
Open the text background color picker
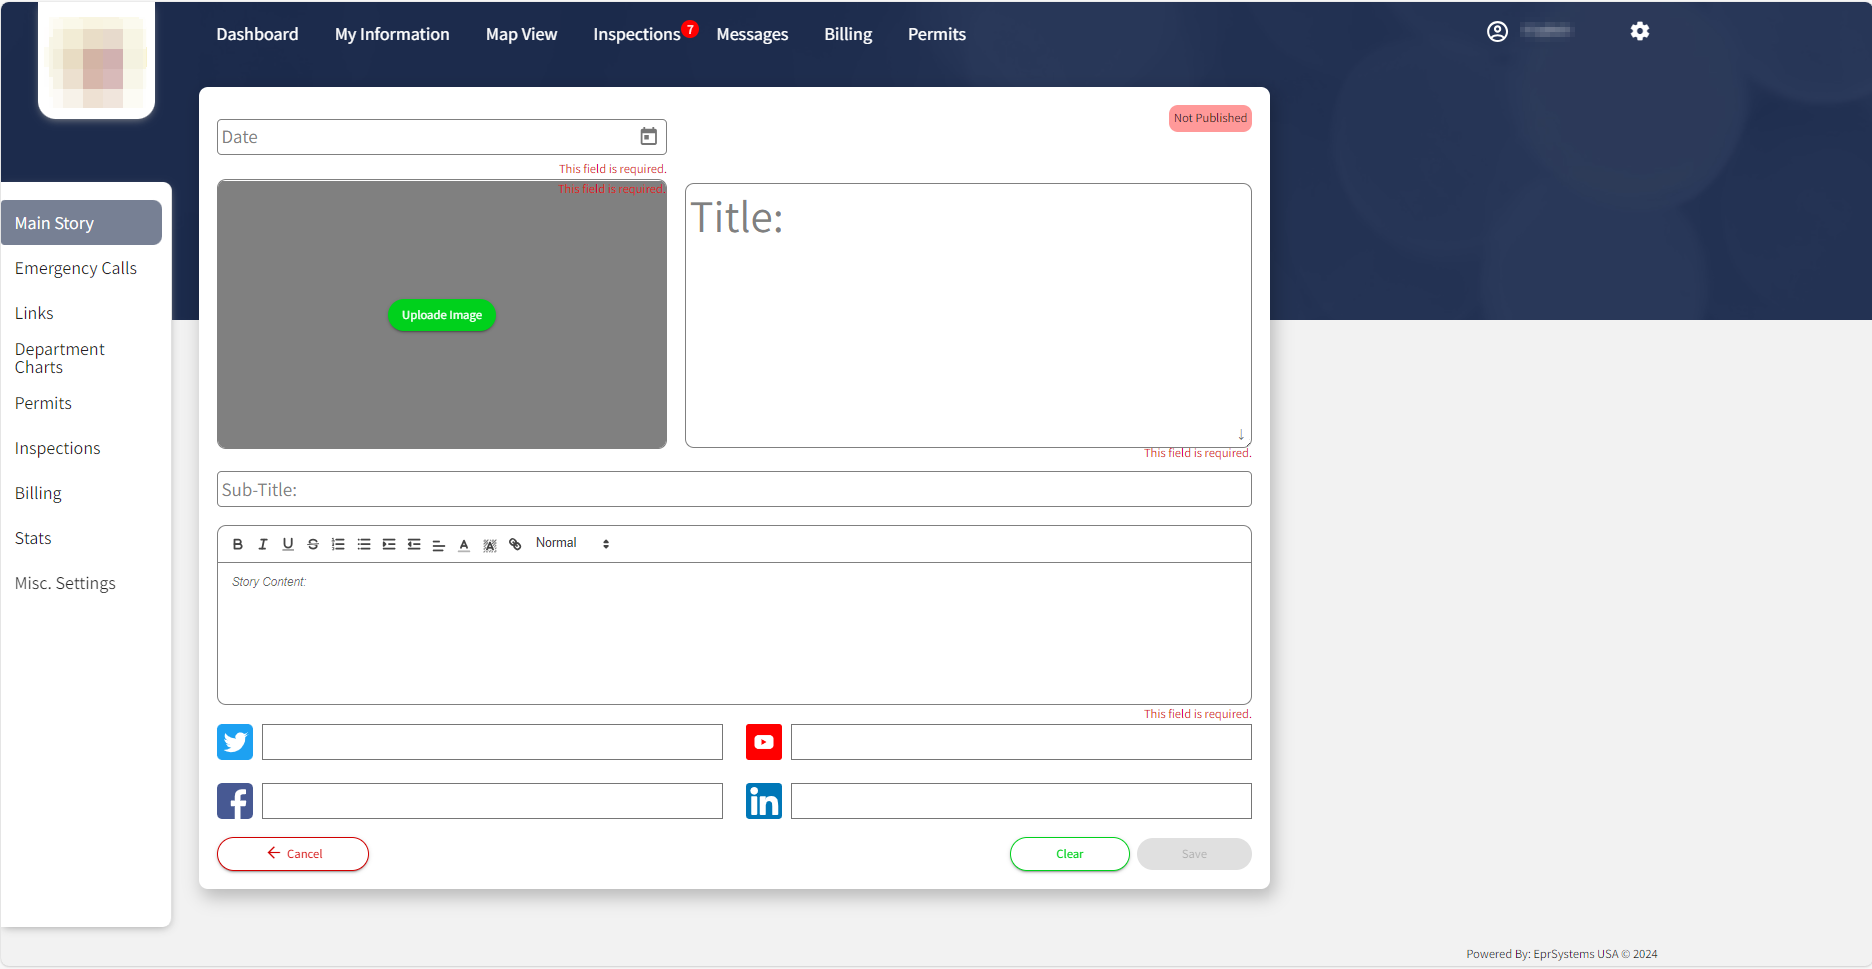(490, 544)
